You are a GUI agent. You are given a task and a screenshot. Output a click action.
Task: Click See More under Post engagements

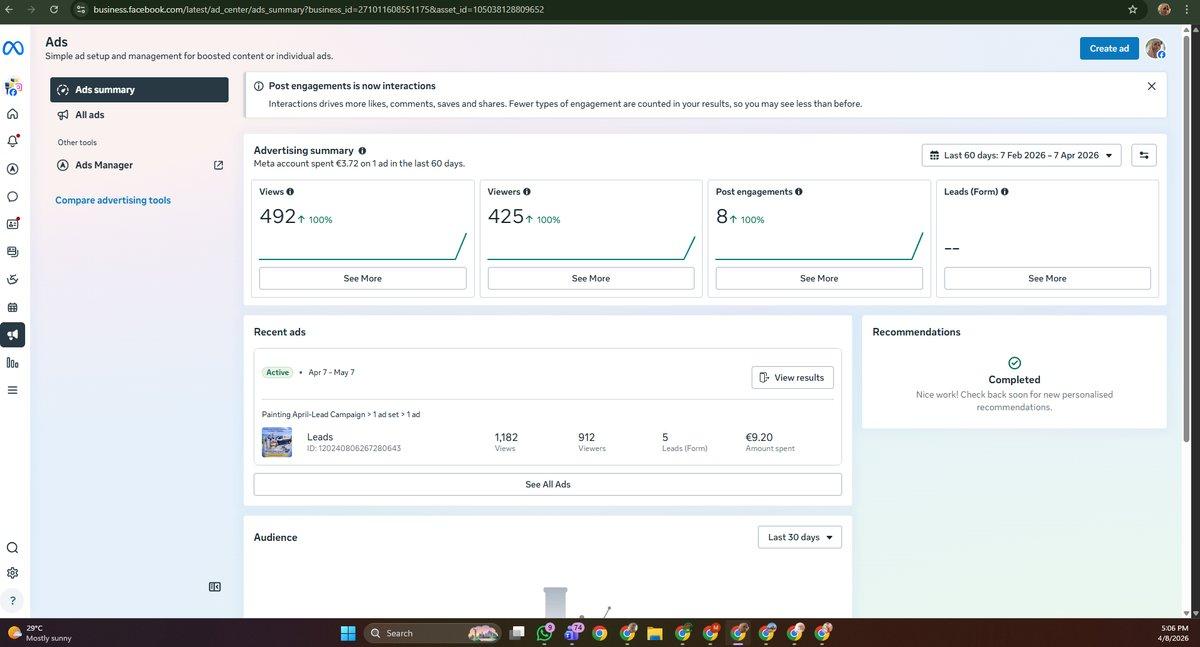point(819,279)
